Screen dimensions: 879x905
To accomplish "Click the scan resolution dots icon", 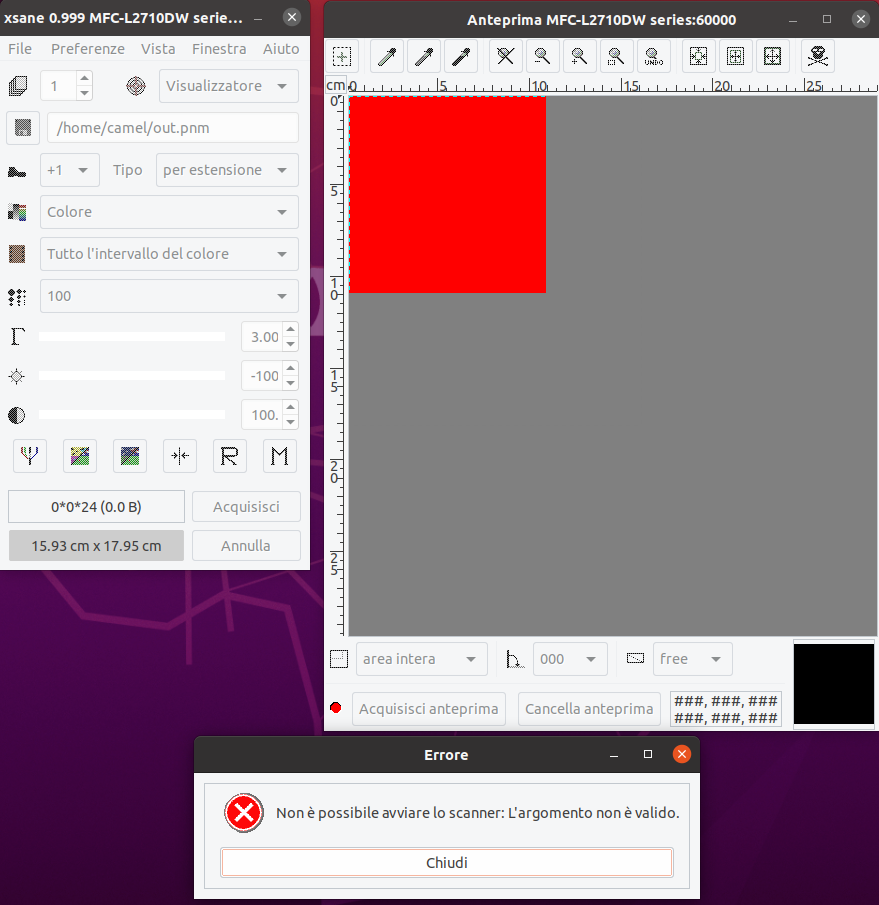I will click(x=17, y=297).
